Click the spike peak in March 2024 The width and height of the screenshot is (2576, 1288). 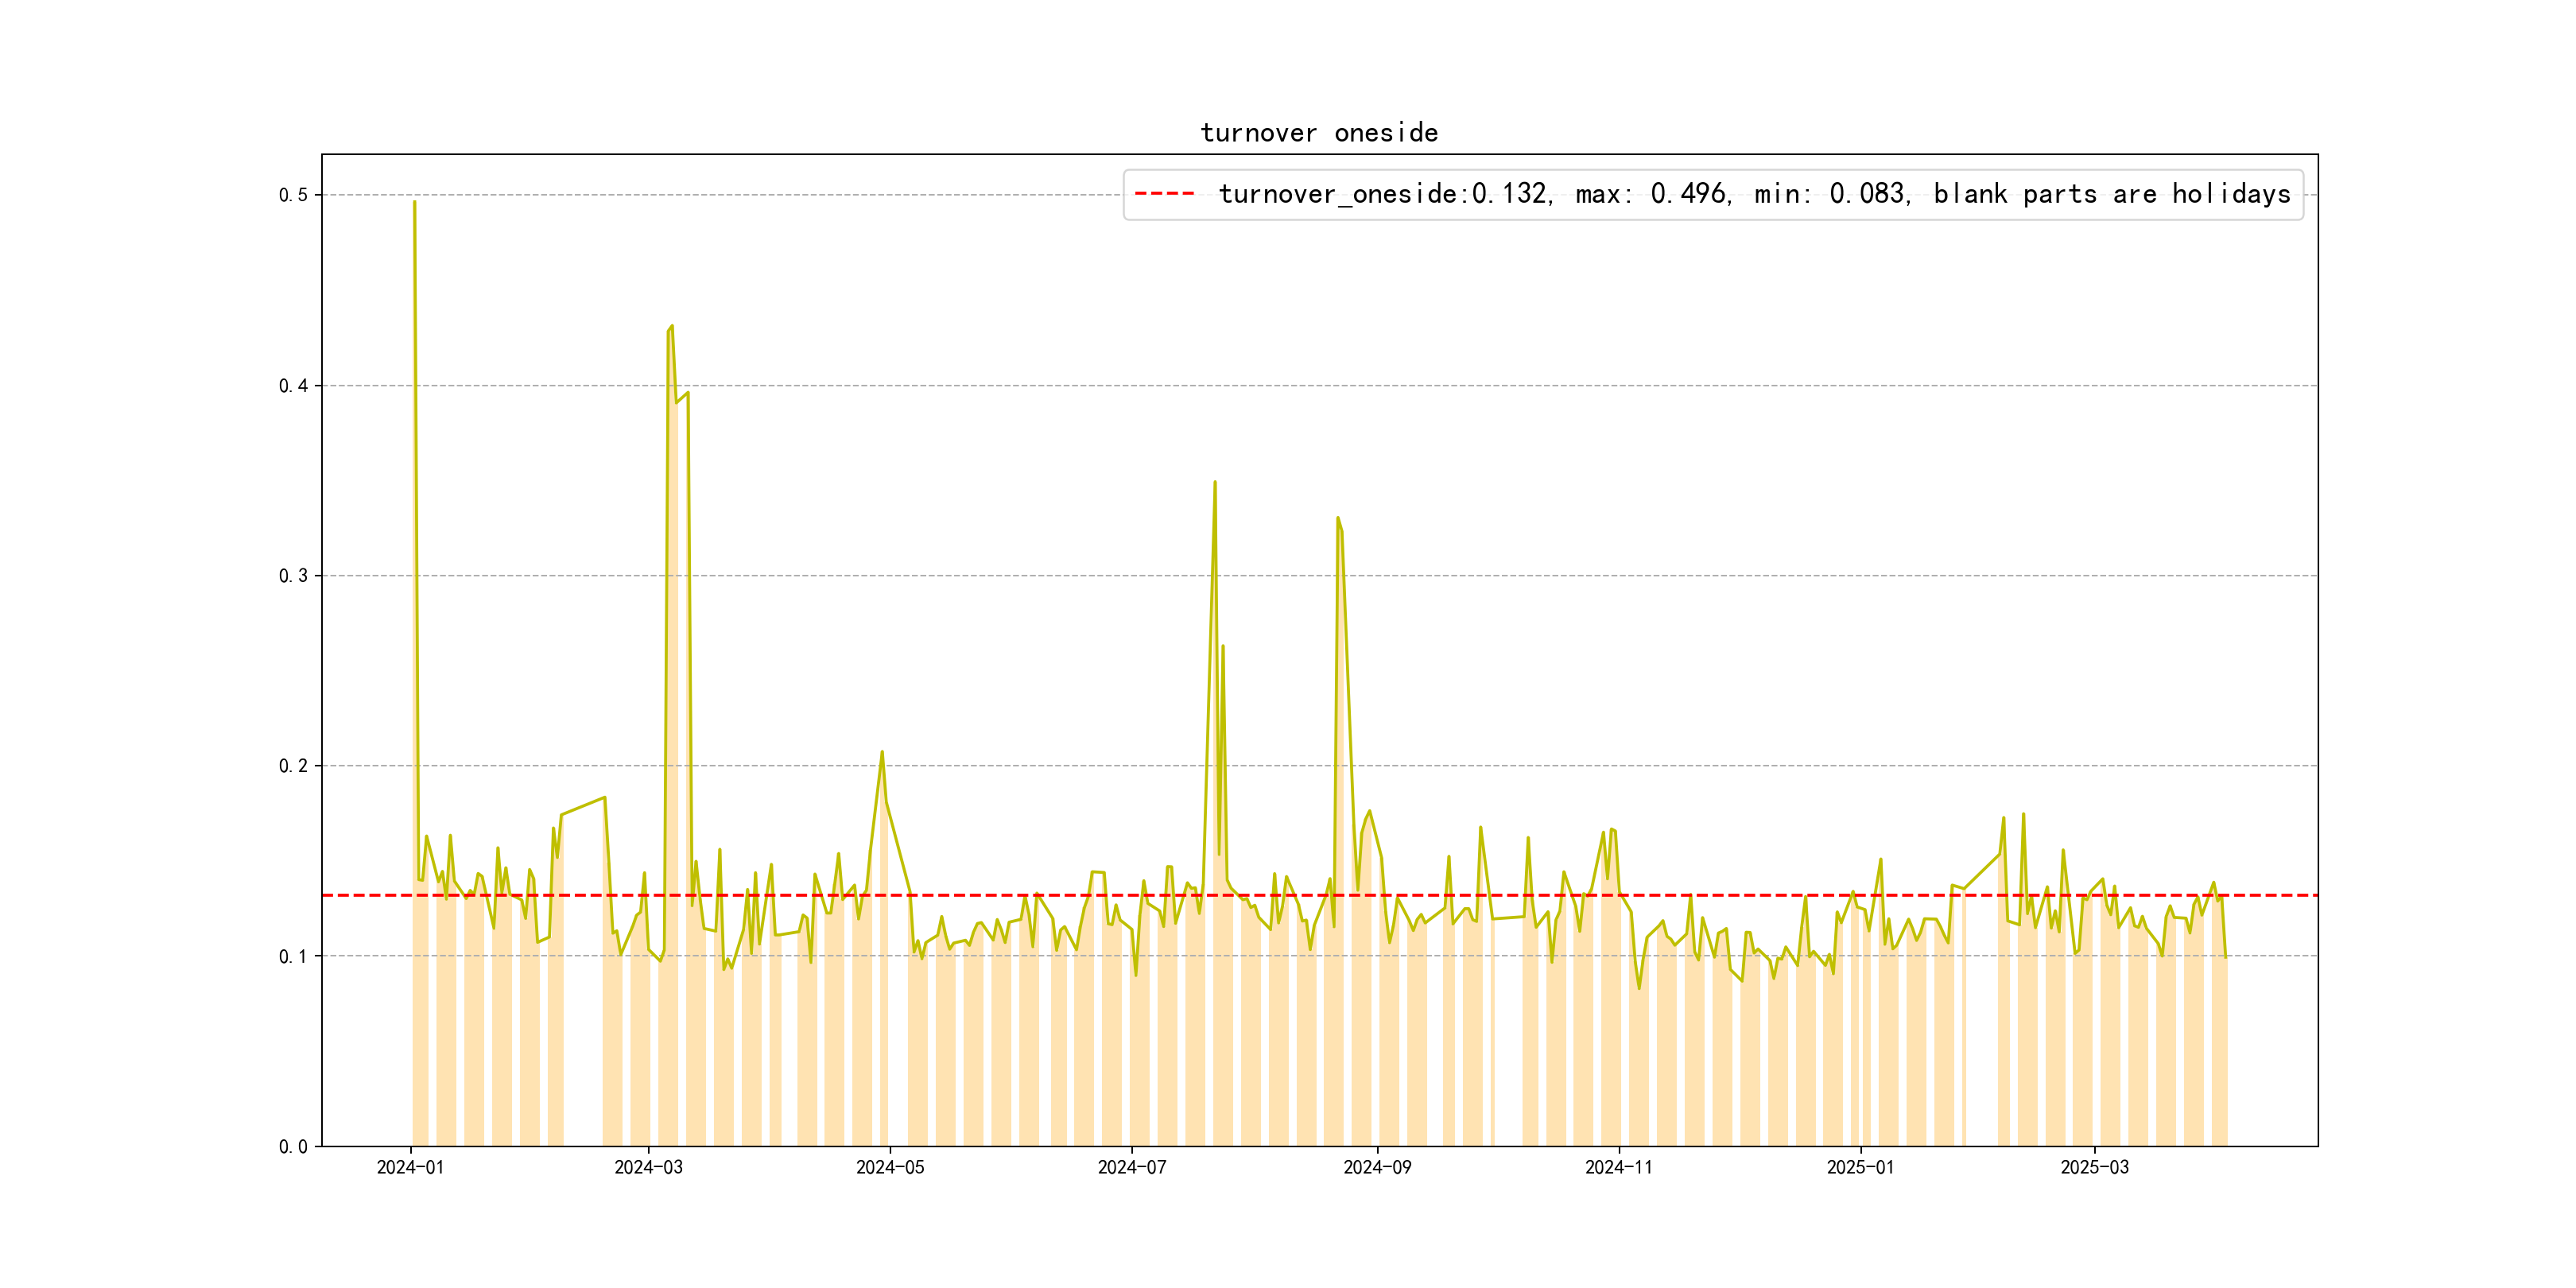(671, 326)
